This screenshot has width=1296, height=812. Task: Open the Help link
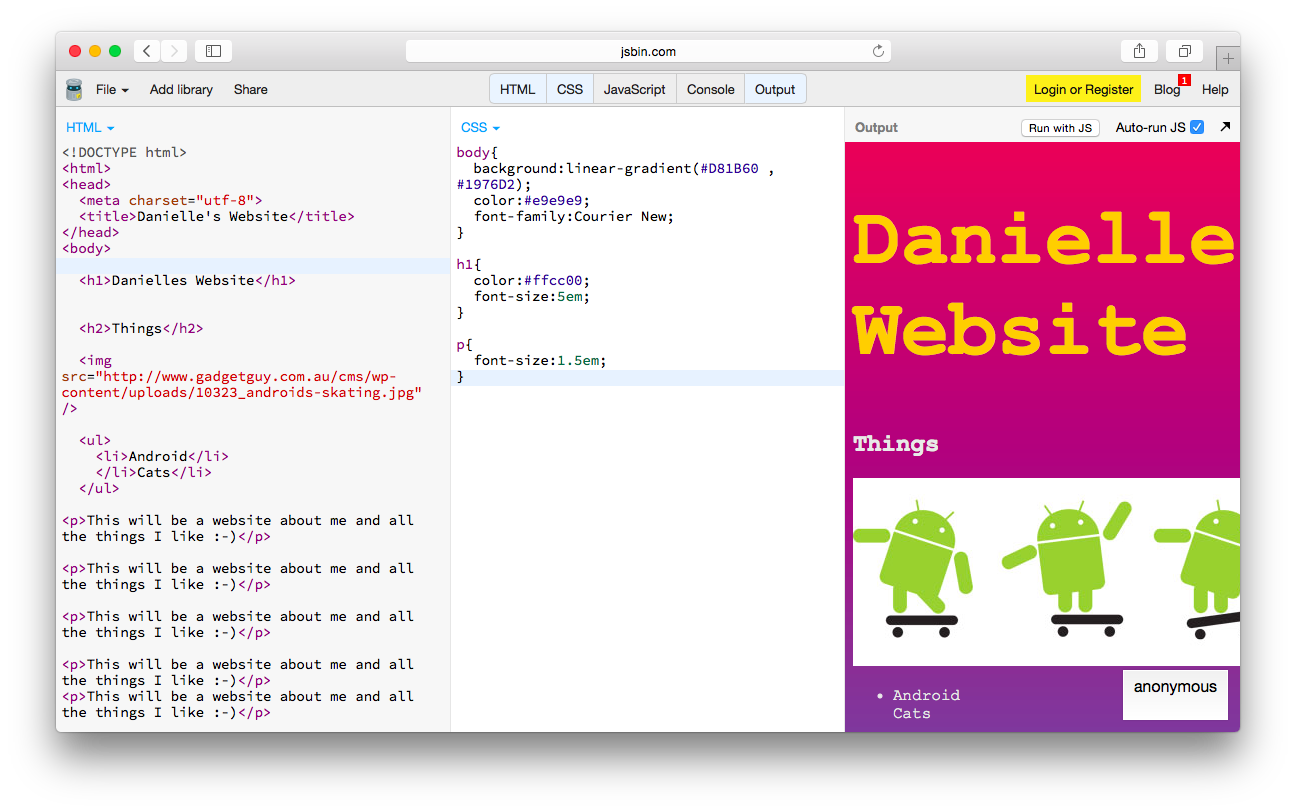[1215, 89]
